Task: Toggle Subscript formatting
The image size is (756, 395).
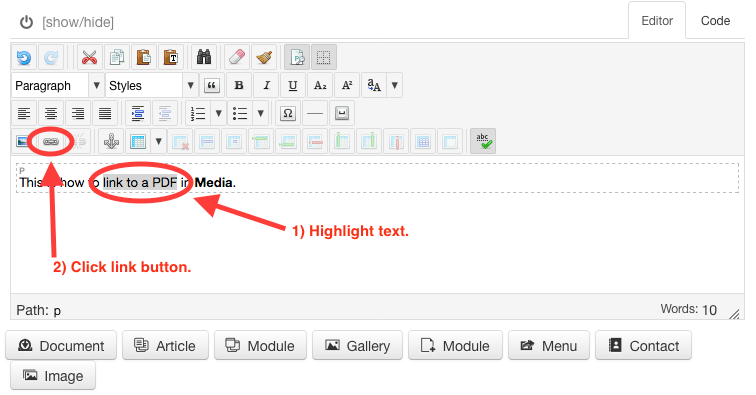Action: pos(320,86)
